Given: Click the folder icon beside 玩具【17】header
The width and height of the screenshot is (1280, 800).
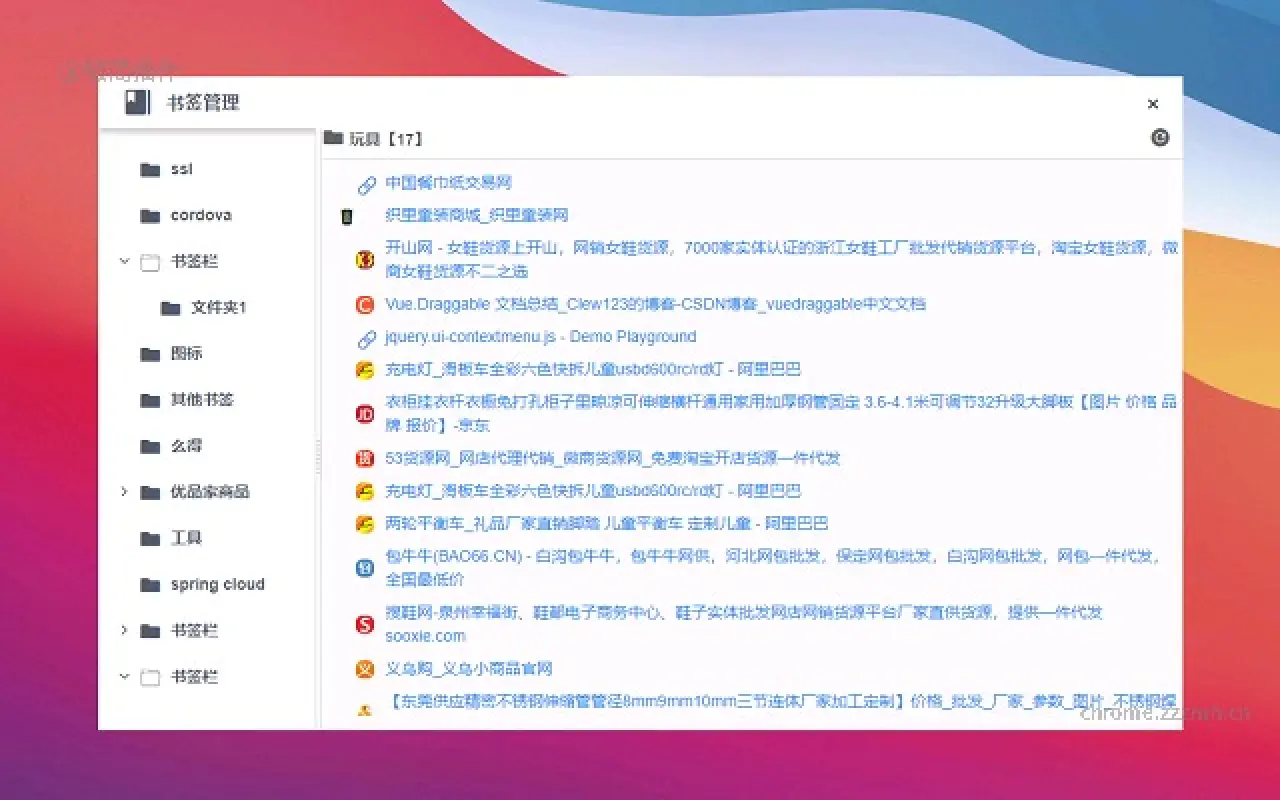Looking at the screenshot, I should pos(333,138).
